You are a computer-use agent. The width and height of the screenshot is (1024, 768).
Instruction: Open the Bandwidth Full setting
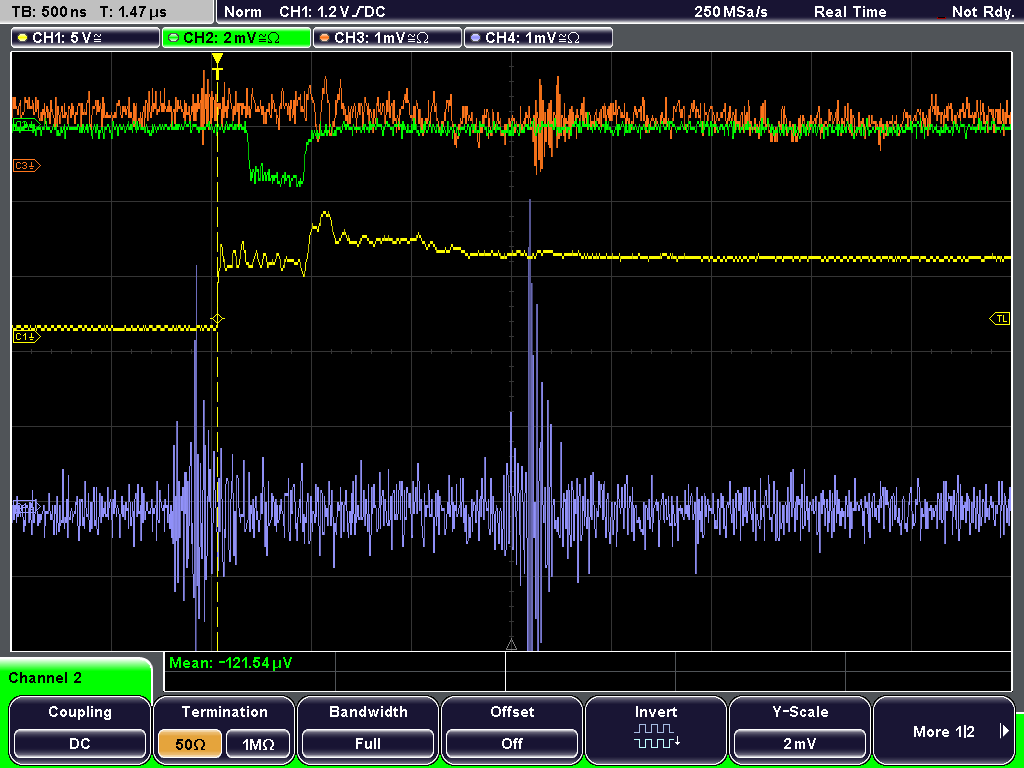click(368, 728)
